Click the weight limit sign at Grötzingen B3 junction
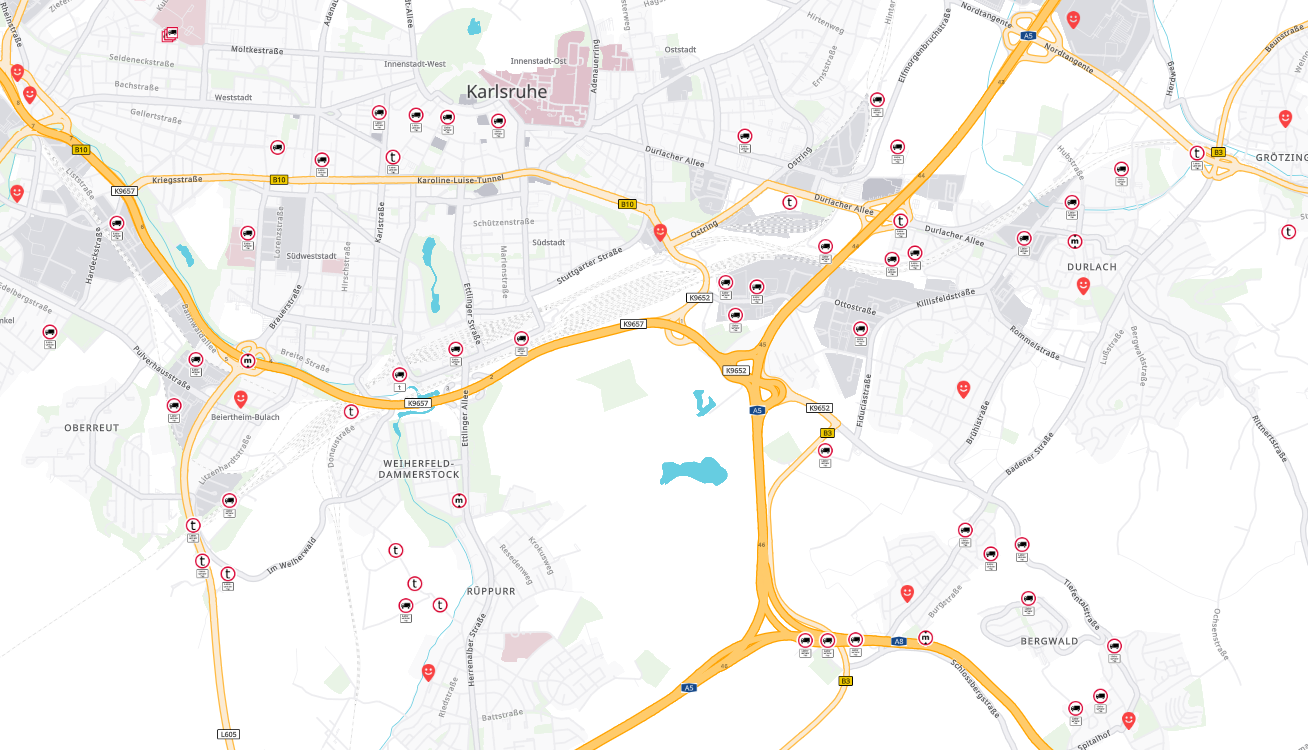Screen dimensions: 1308x750 (1197, 153)
